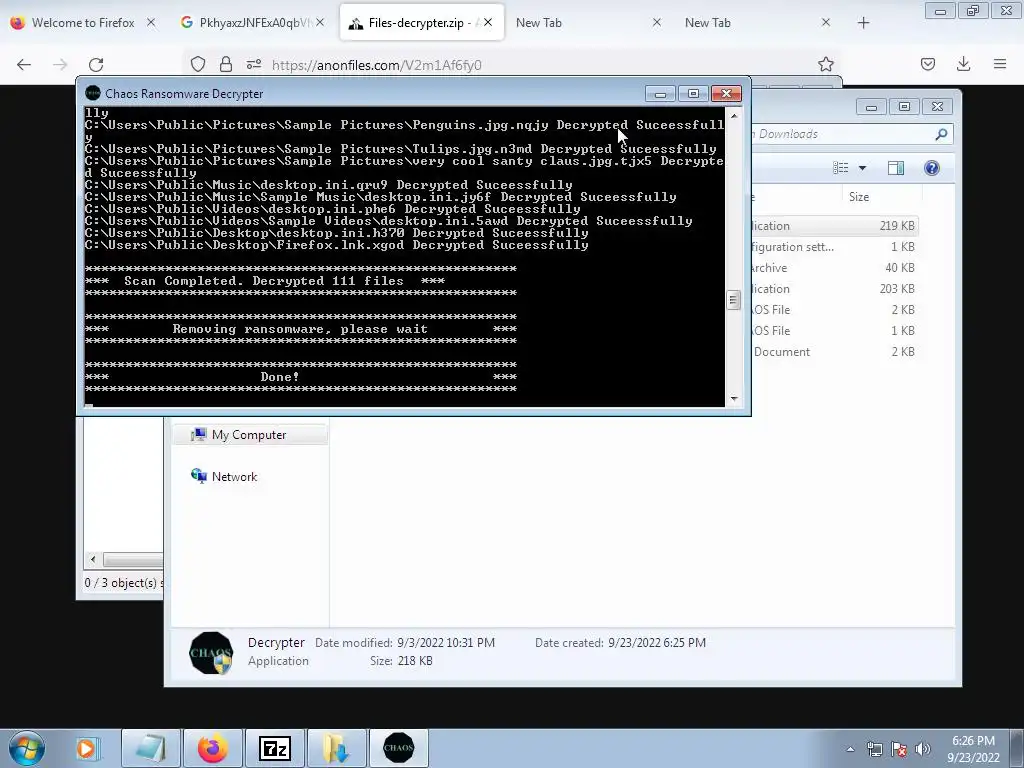Screen dimensions: 1024x768
Task: Show hidden tray icons
Action: [850, 749]
